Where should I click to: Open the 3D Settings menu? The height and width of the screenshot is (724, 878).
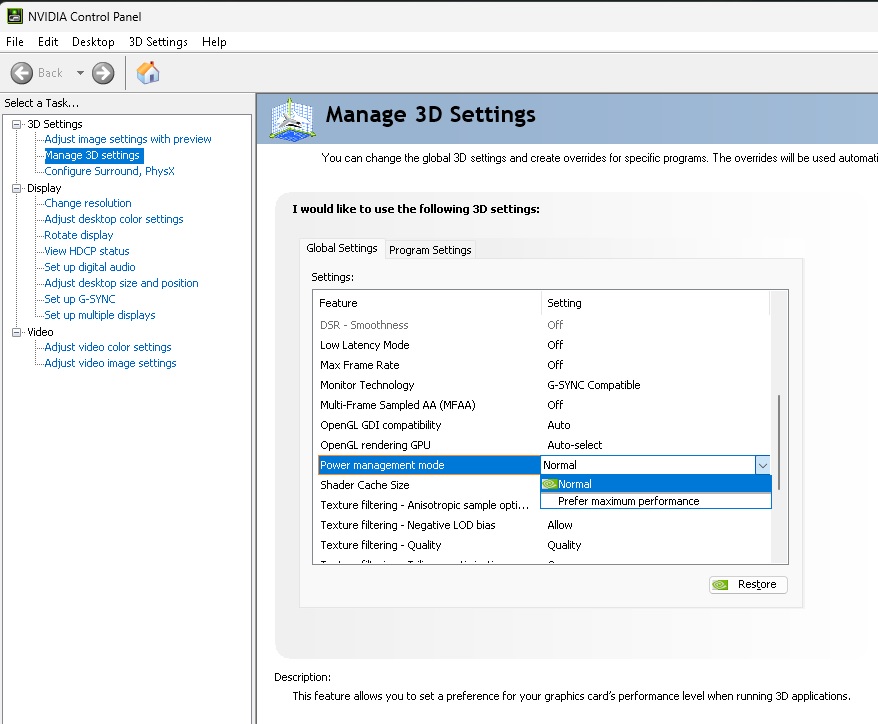click(158, 42)
